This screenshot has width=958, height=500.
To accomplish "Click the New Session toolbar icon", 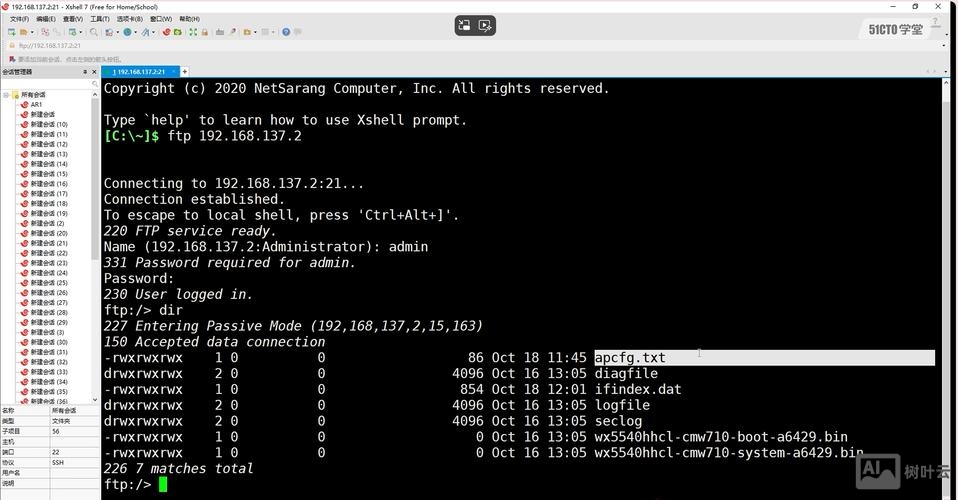I will point(10,32).
